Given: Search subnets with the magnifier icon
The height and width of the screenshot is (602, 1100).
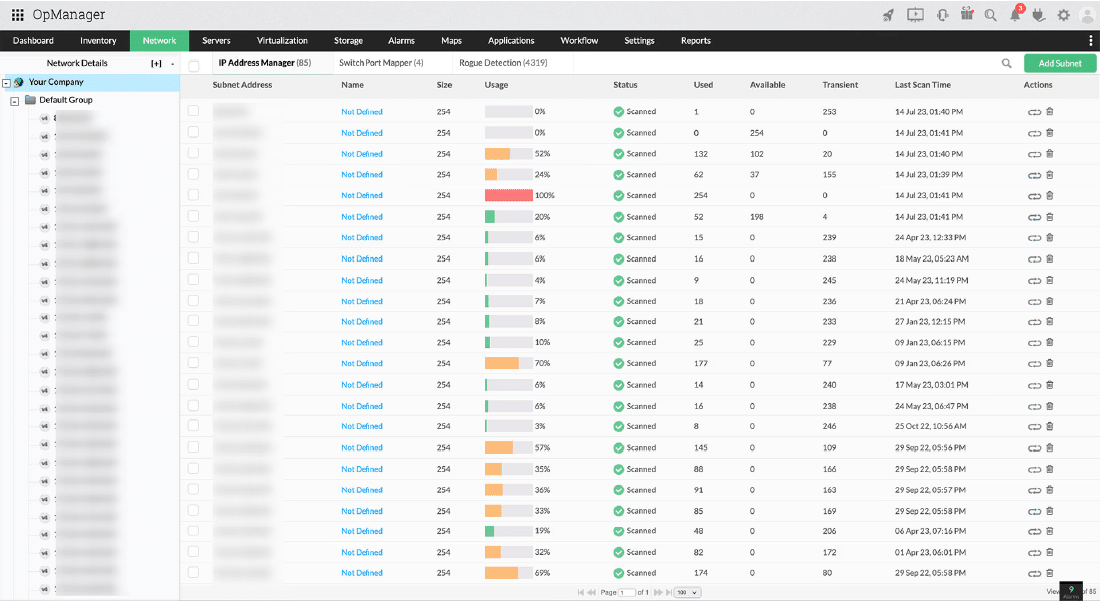Looking at the screenshot, I should 1007,63.
